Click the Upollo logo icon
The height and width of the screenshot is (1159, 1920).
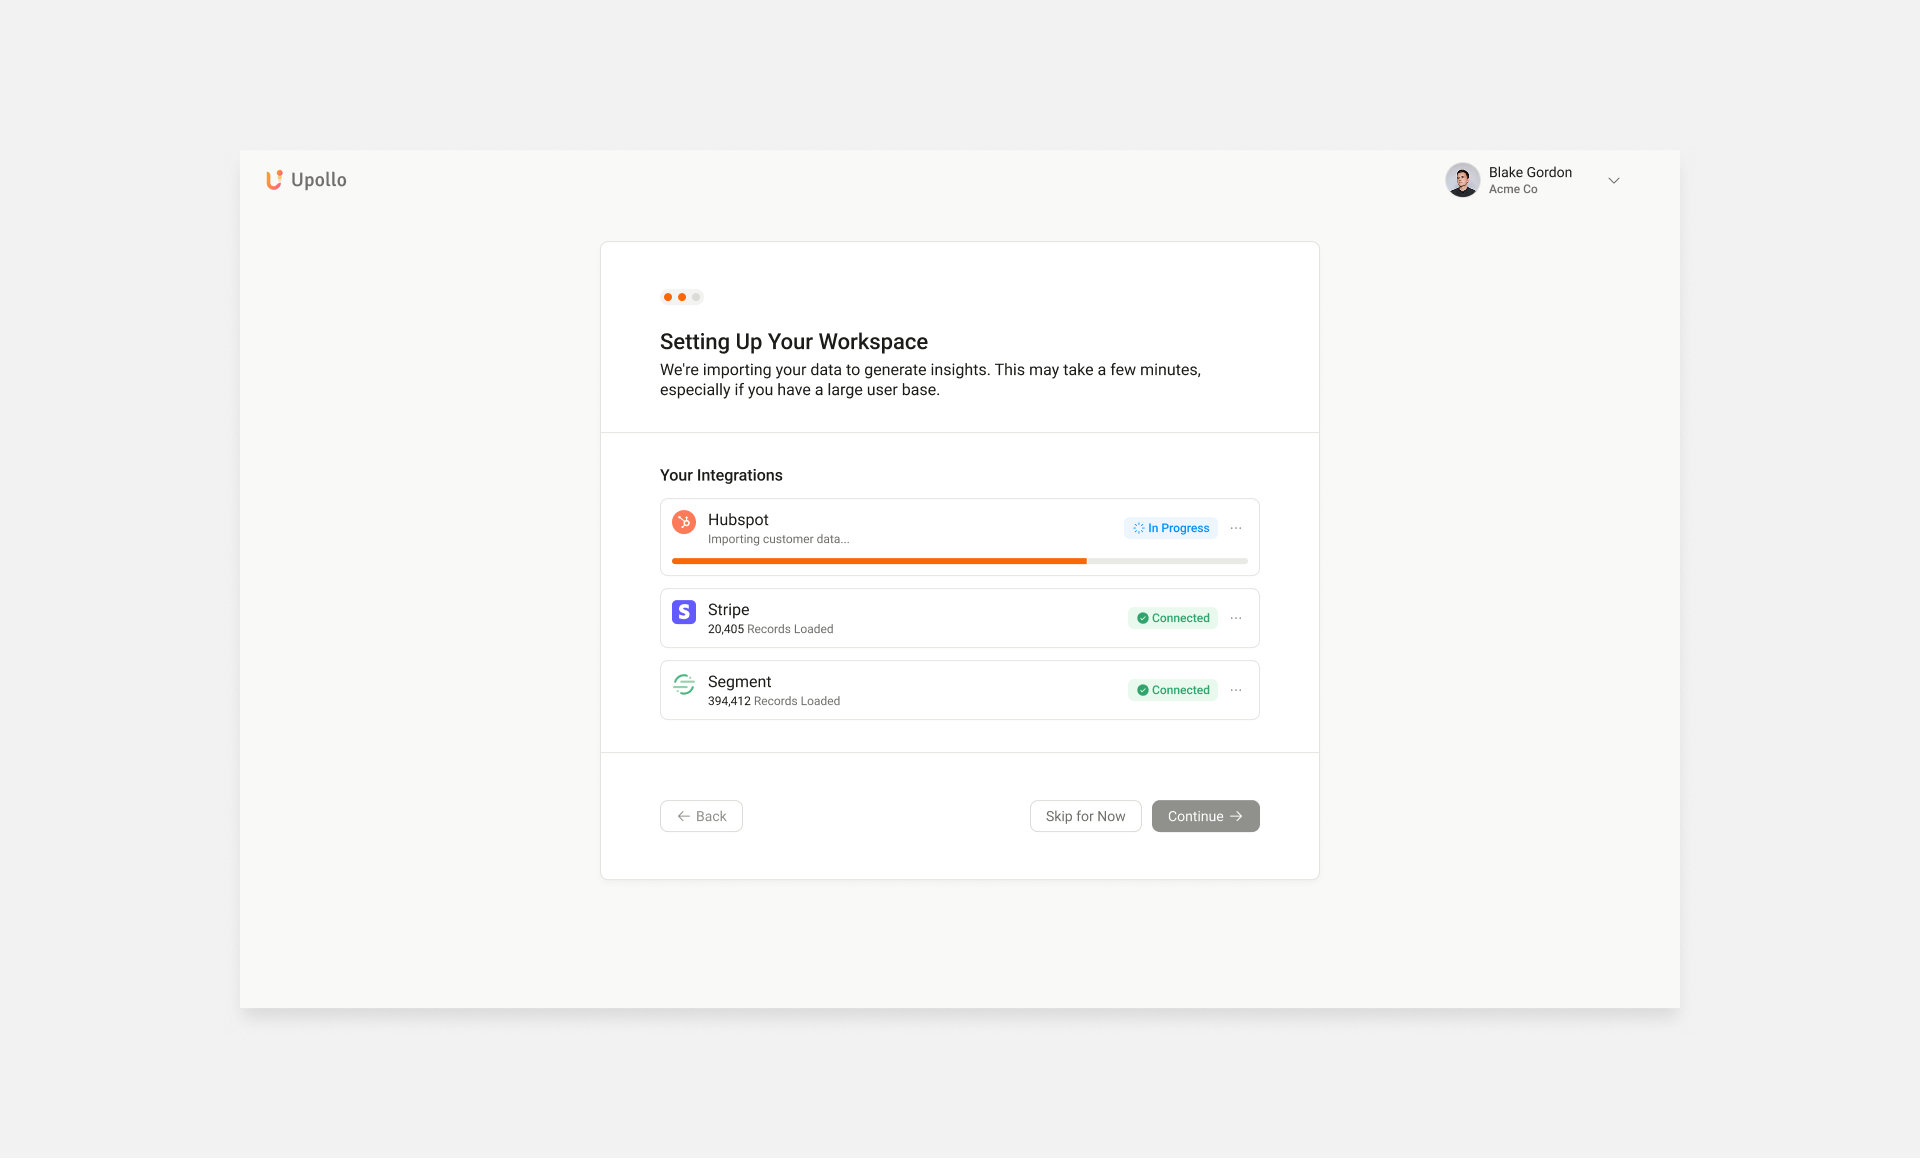pyautogui.click(x=274, y=180)
